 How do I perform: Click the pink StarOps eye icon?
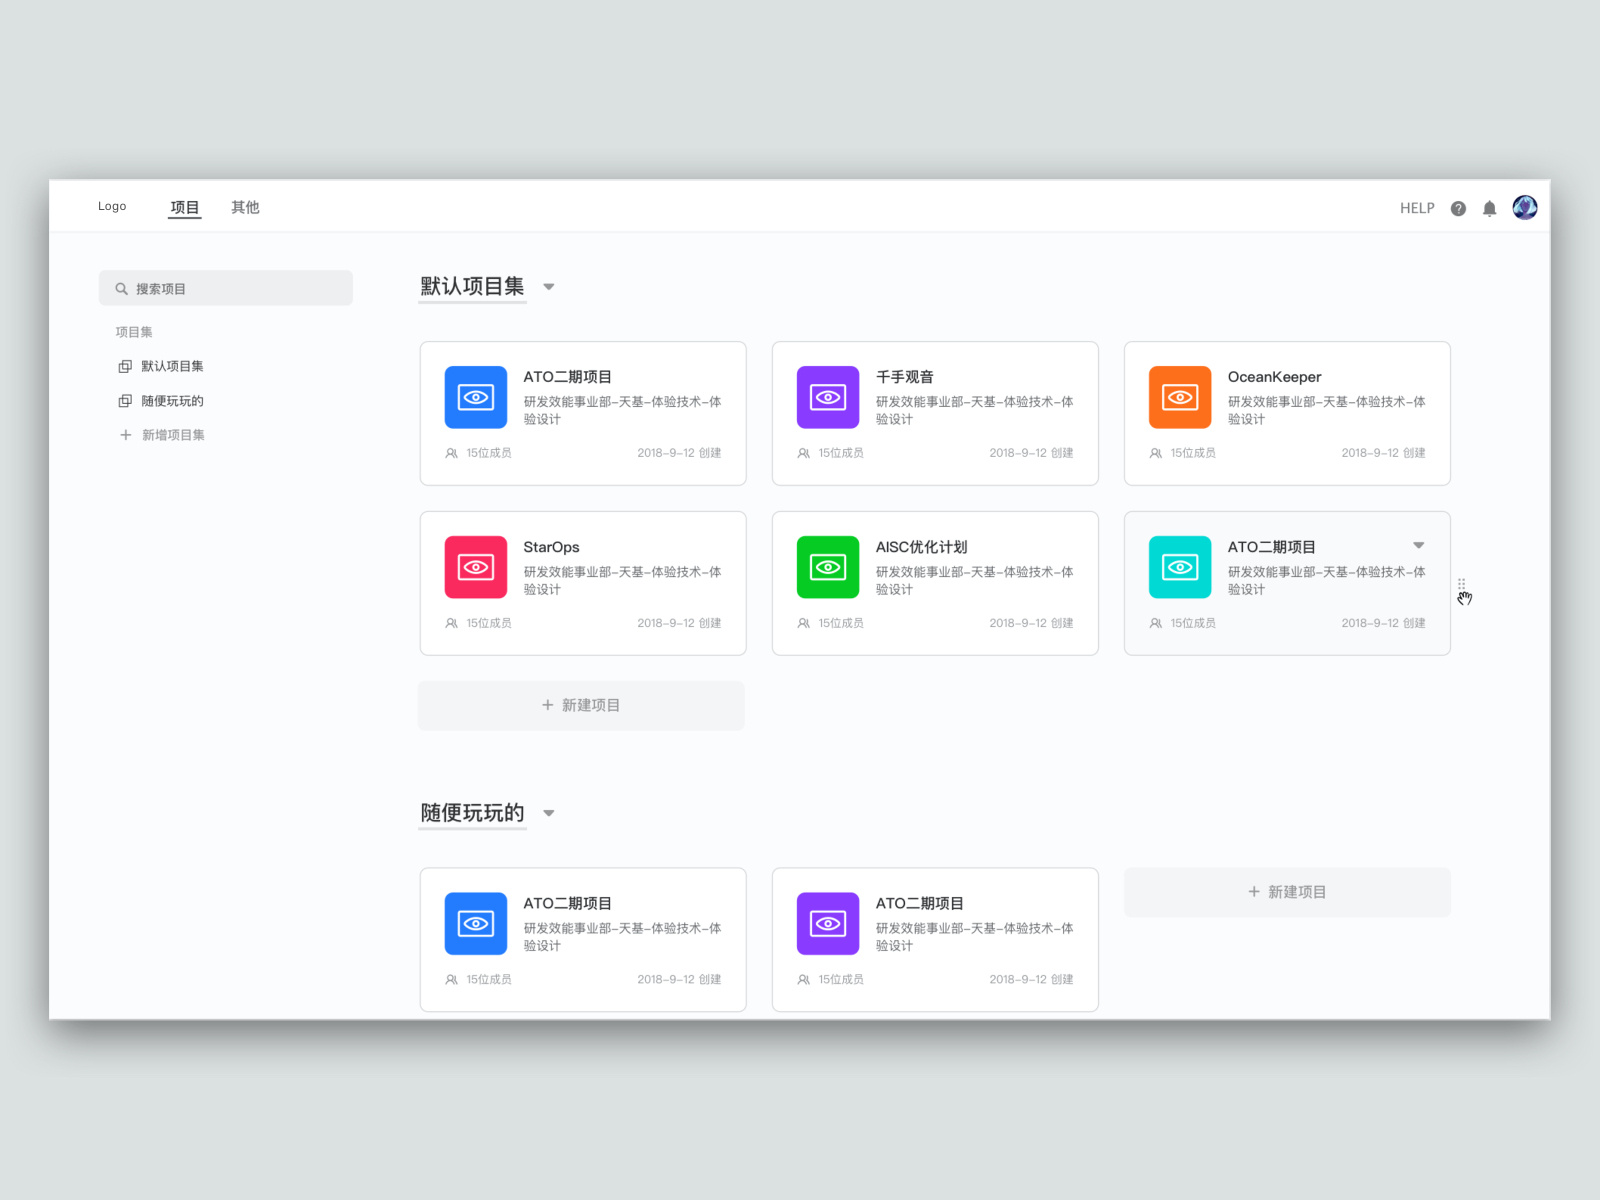[475, 567]
